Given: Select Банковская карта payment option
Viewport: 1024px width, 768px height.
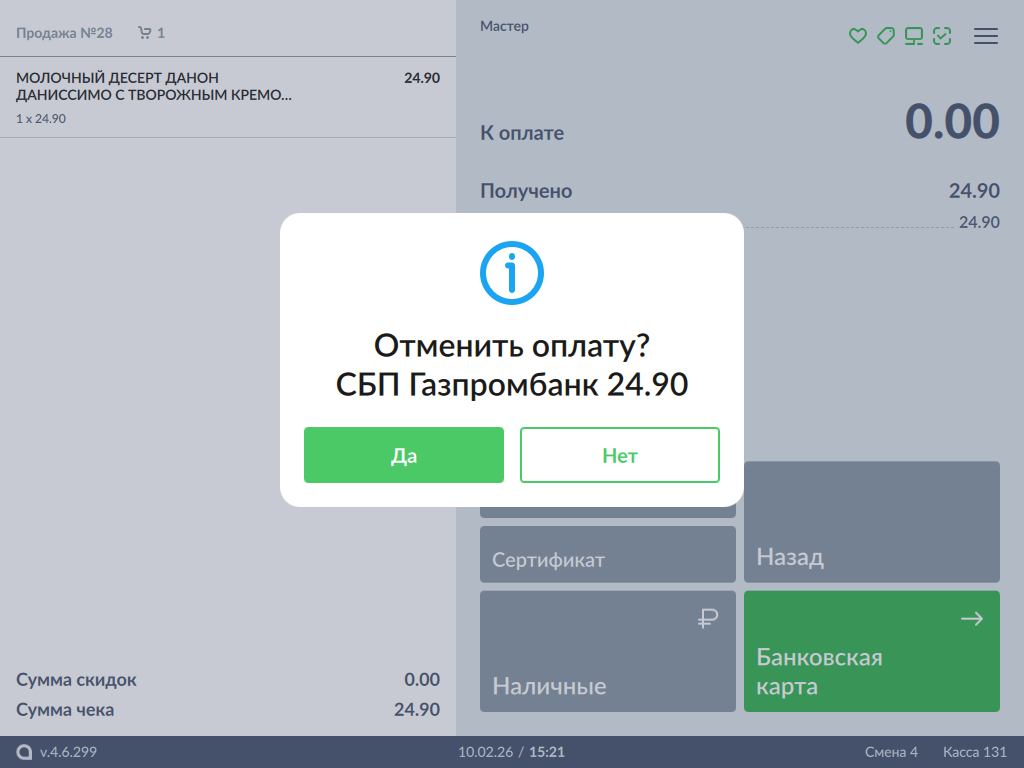Looking at the screenshot, I should [872, 651].
